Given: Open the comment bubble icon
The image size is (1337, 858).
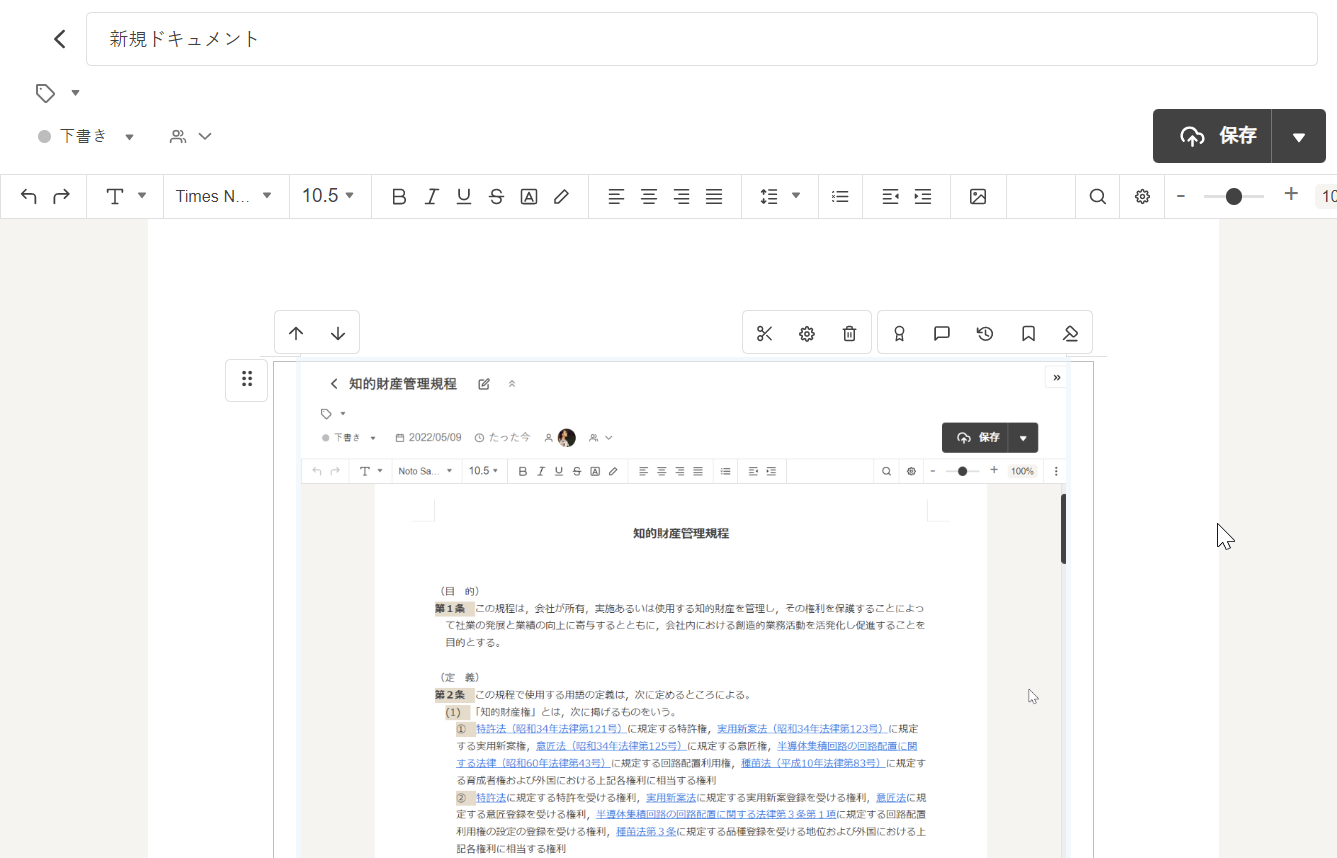Looking at the screenshot, I should point(941,334).
